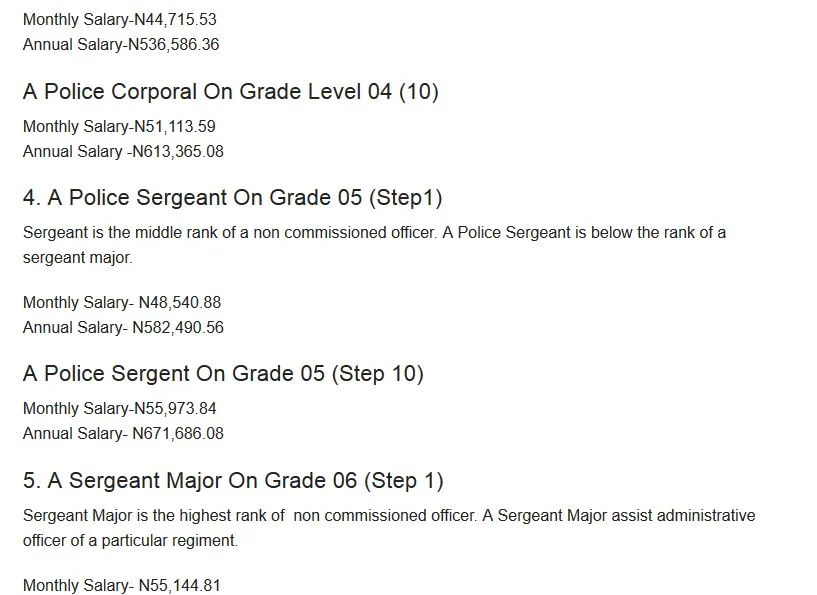
Task: Click the Monthly Salary N48,540.88 text
Action: (x=122, y=303)
